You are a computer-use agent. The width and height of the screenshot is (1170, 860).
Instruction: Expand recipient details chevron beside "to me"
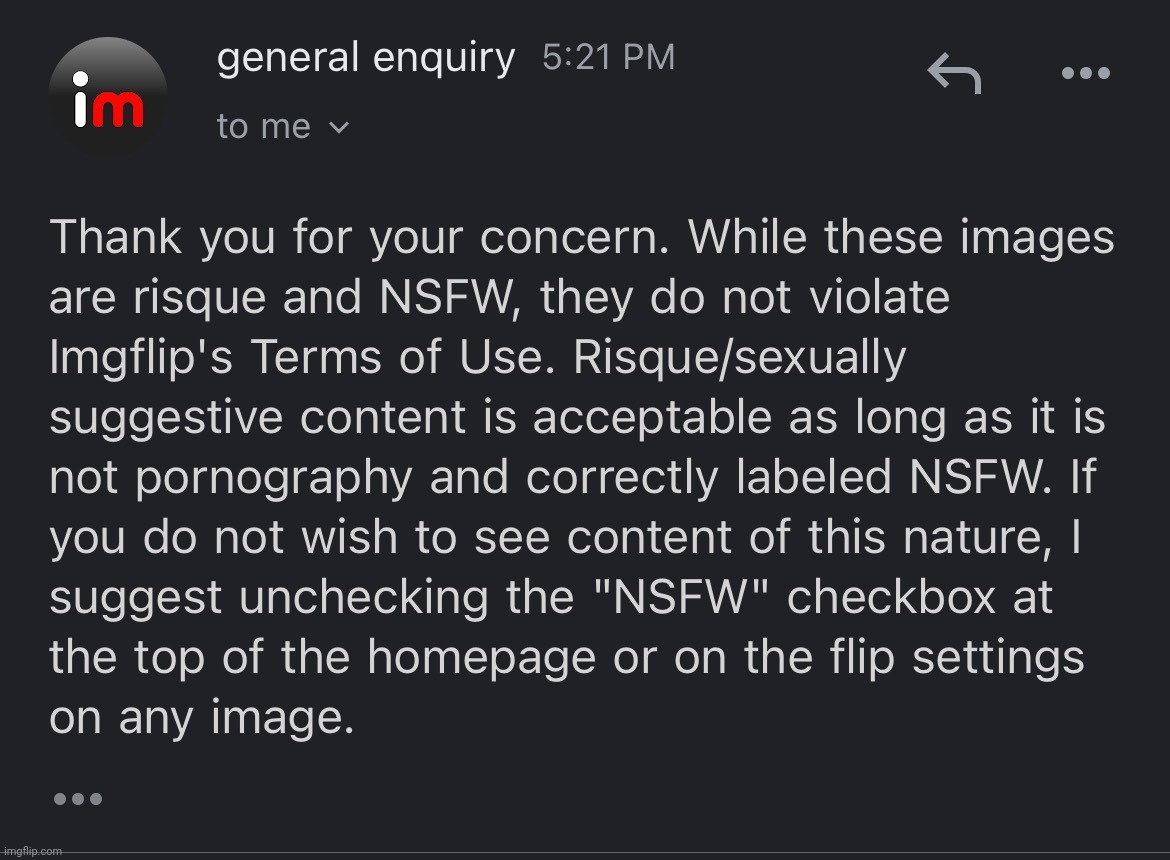(339, 128)
